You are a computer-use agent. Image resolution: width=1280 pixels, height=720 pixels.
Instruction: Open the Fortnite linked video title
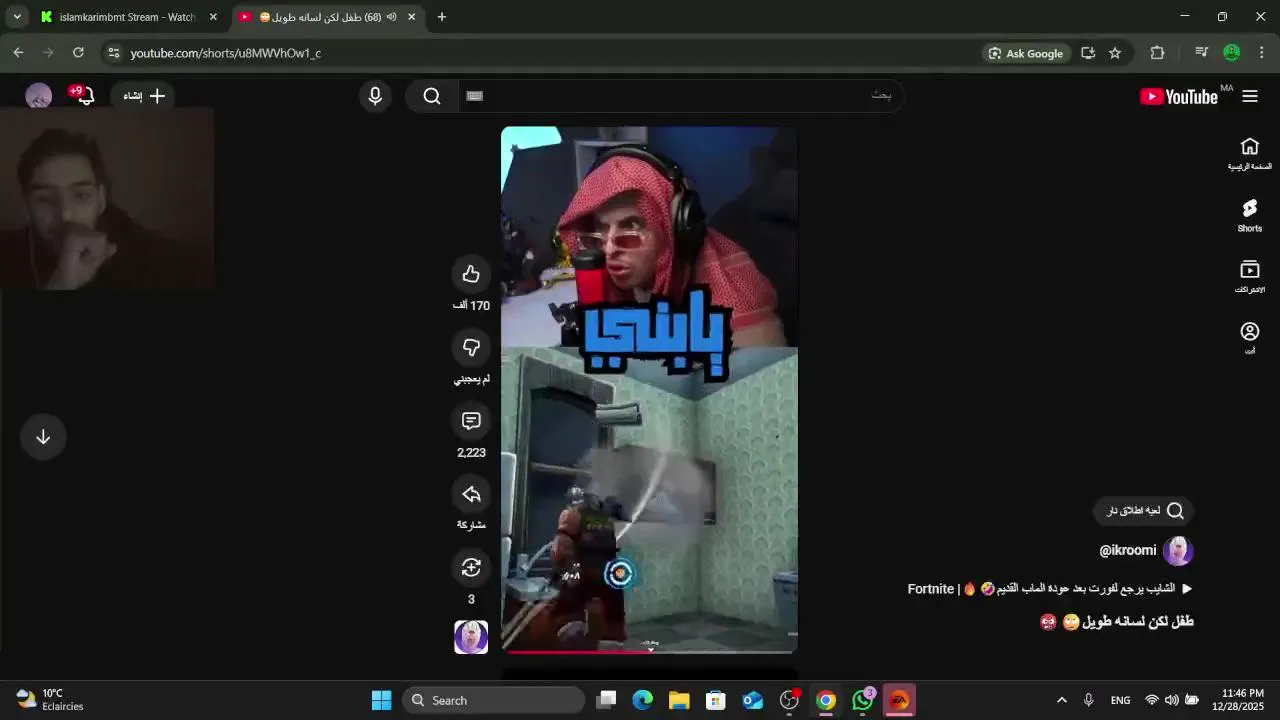pyautogui.click(x=1051, y=589)
